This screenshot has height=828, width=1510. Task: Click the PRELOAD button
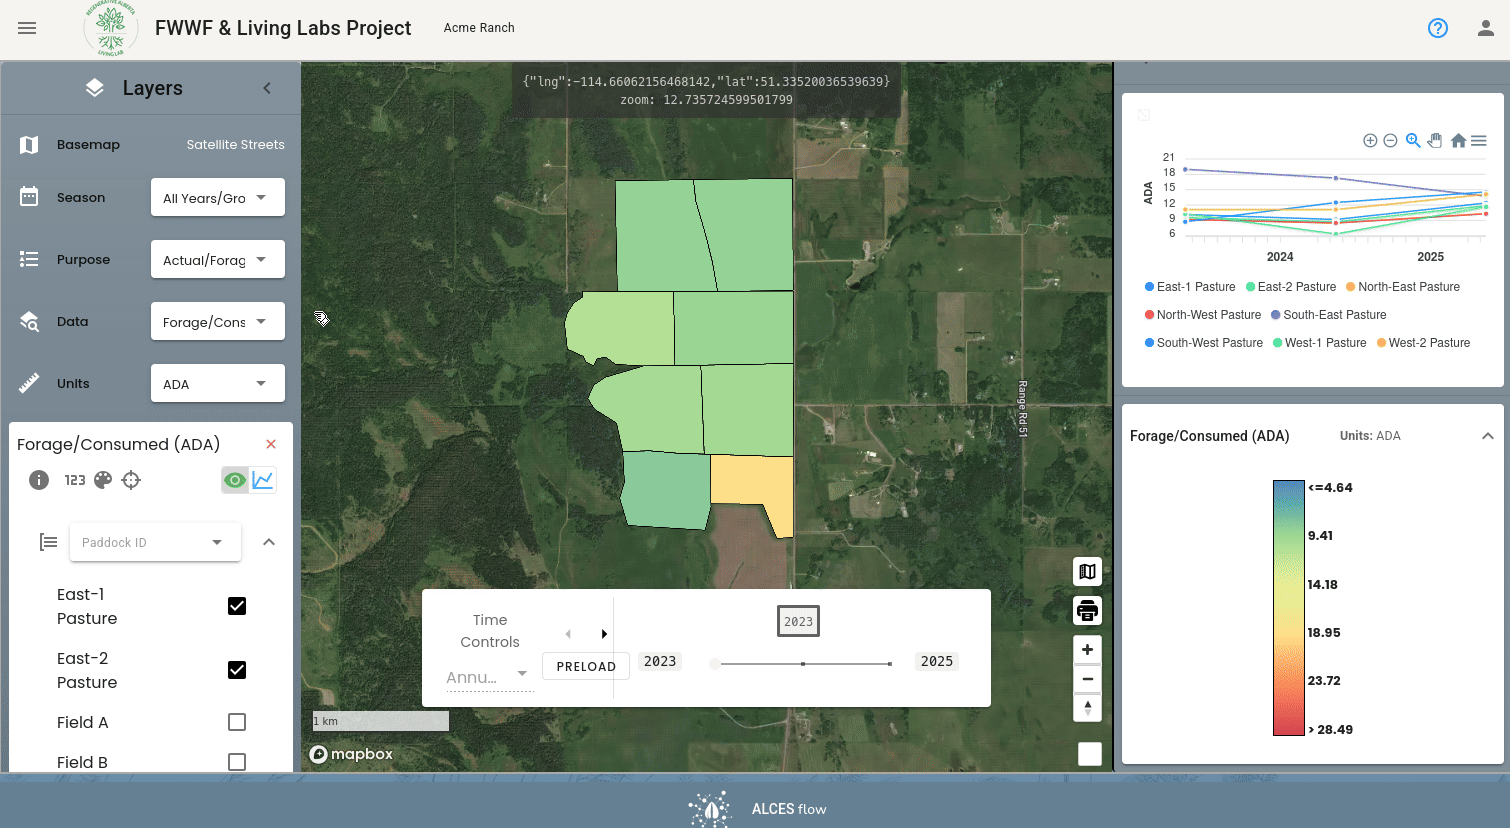coord(586,666)
